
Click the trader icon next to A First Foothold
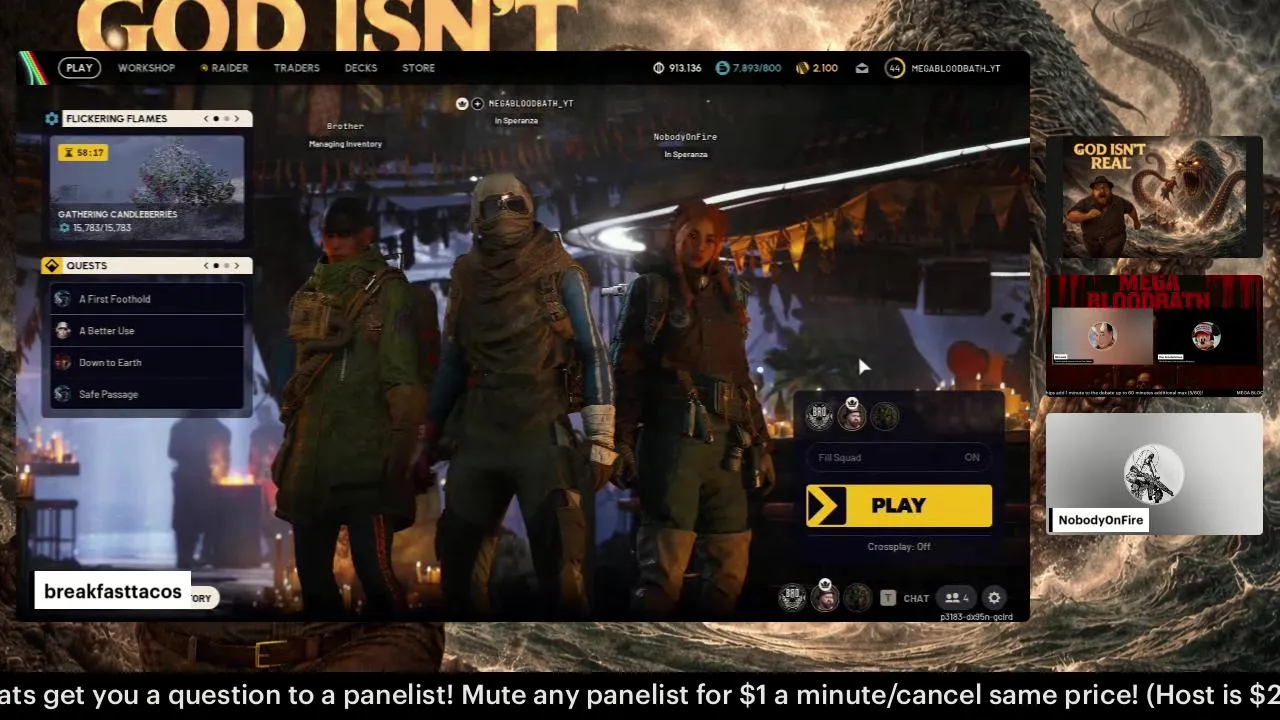pyautogui.click(x=63, y=299)
